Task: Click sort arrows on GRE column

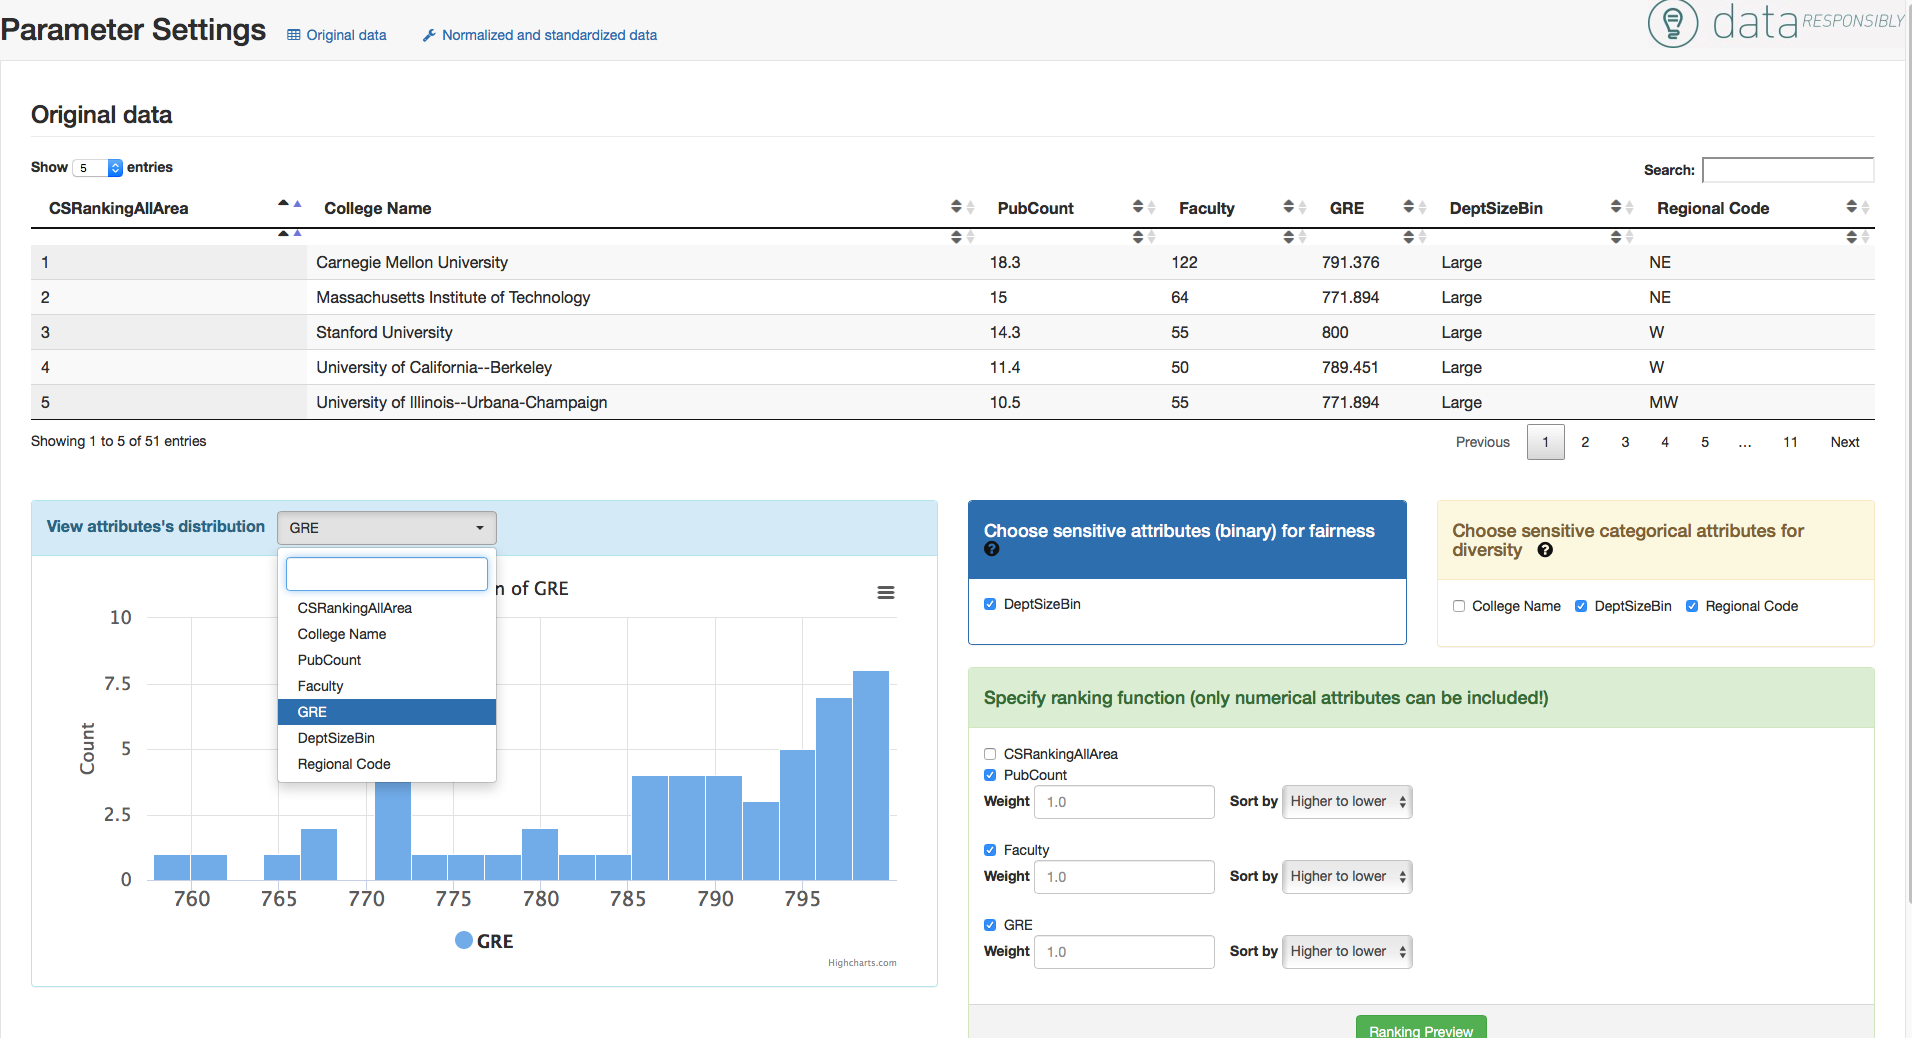Action: coord(1415,207)
